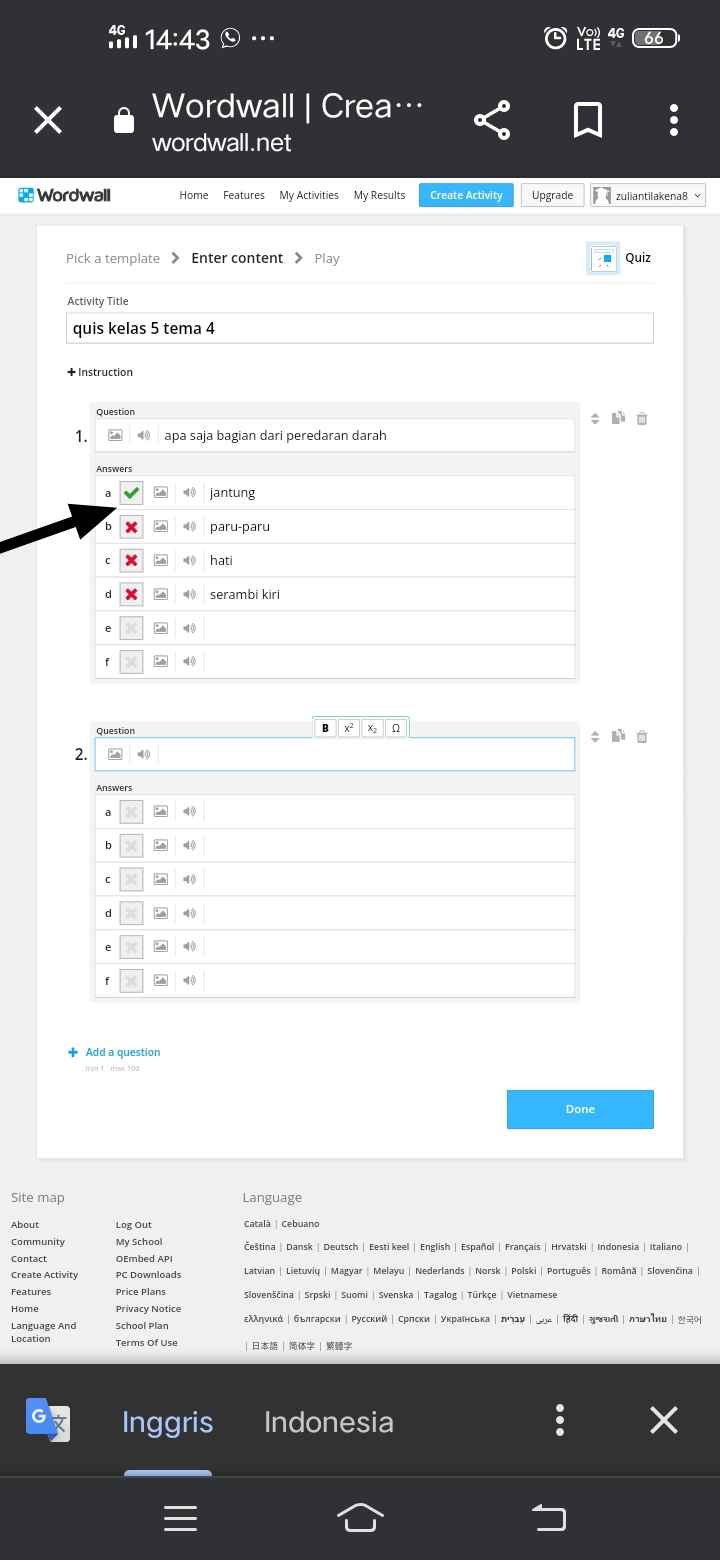
Task: Add sound to answer 'jantung'
Action: pyautogui.click(x=189, y=492)
